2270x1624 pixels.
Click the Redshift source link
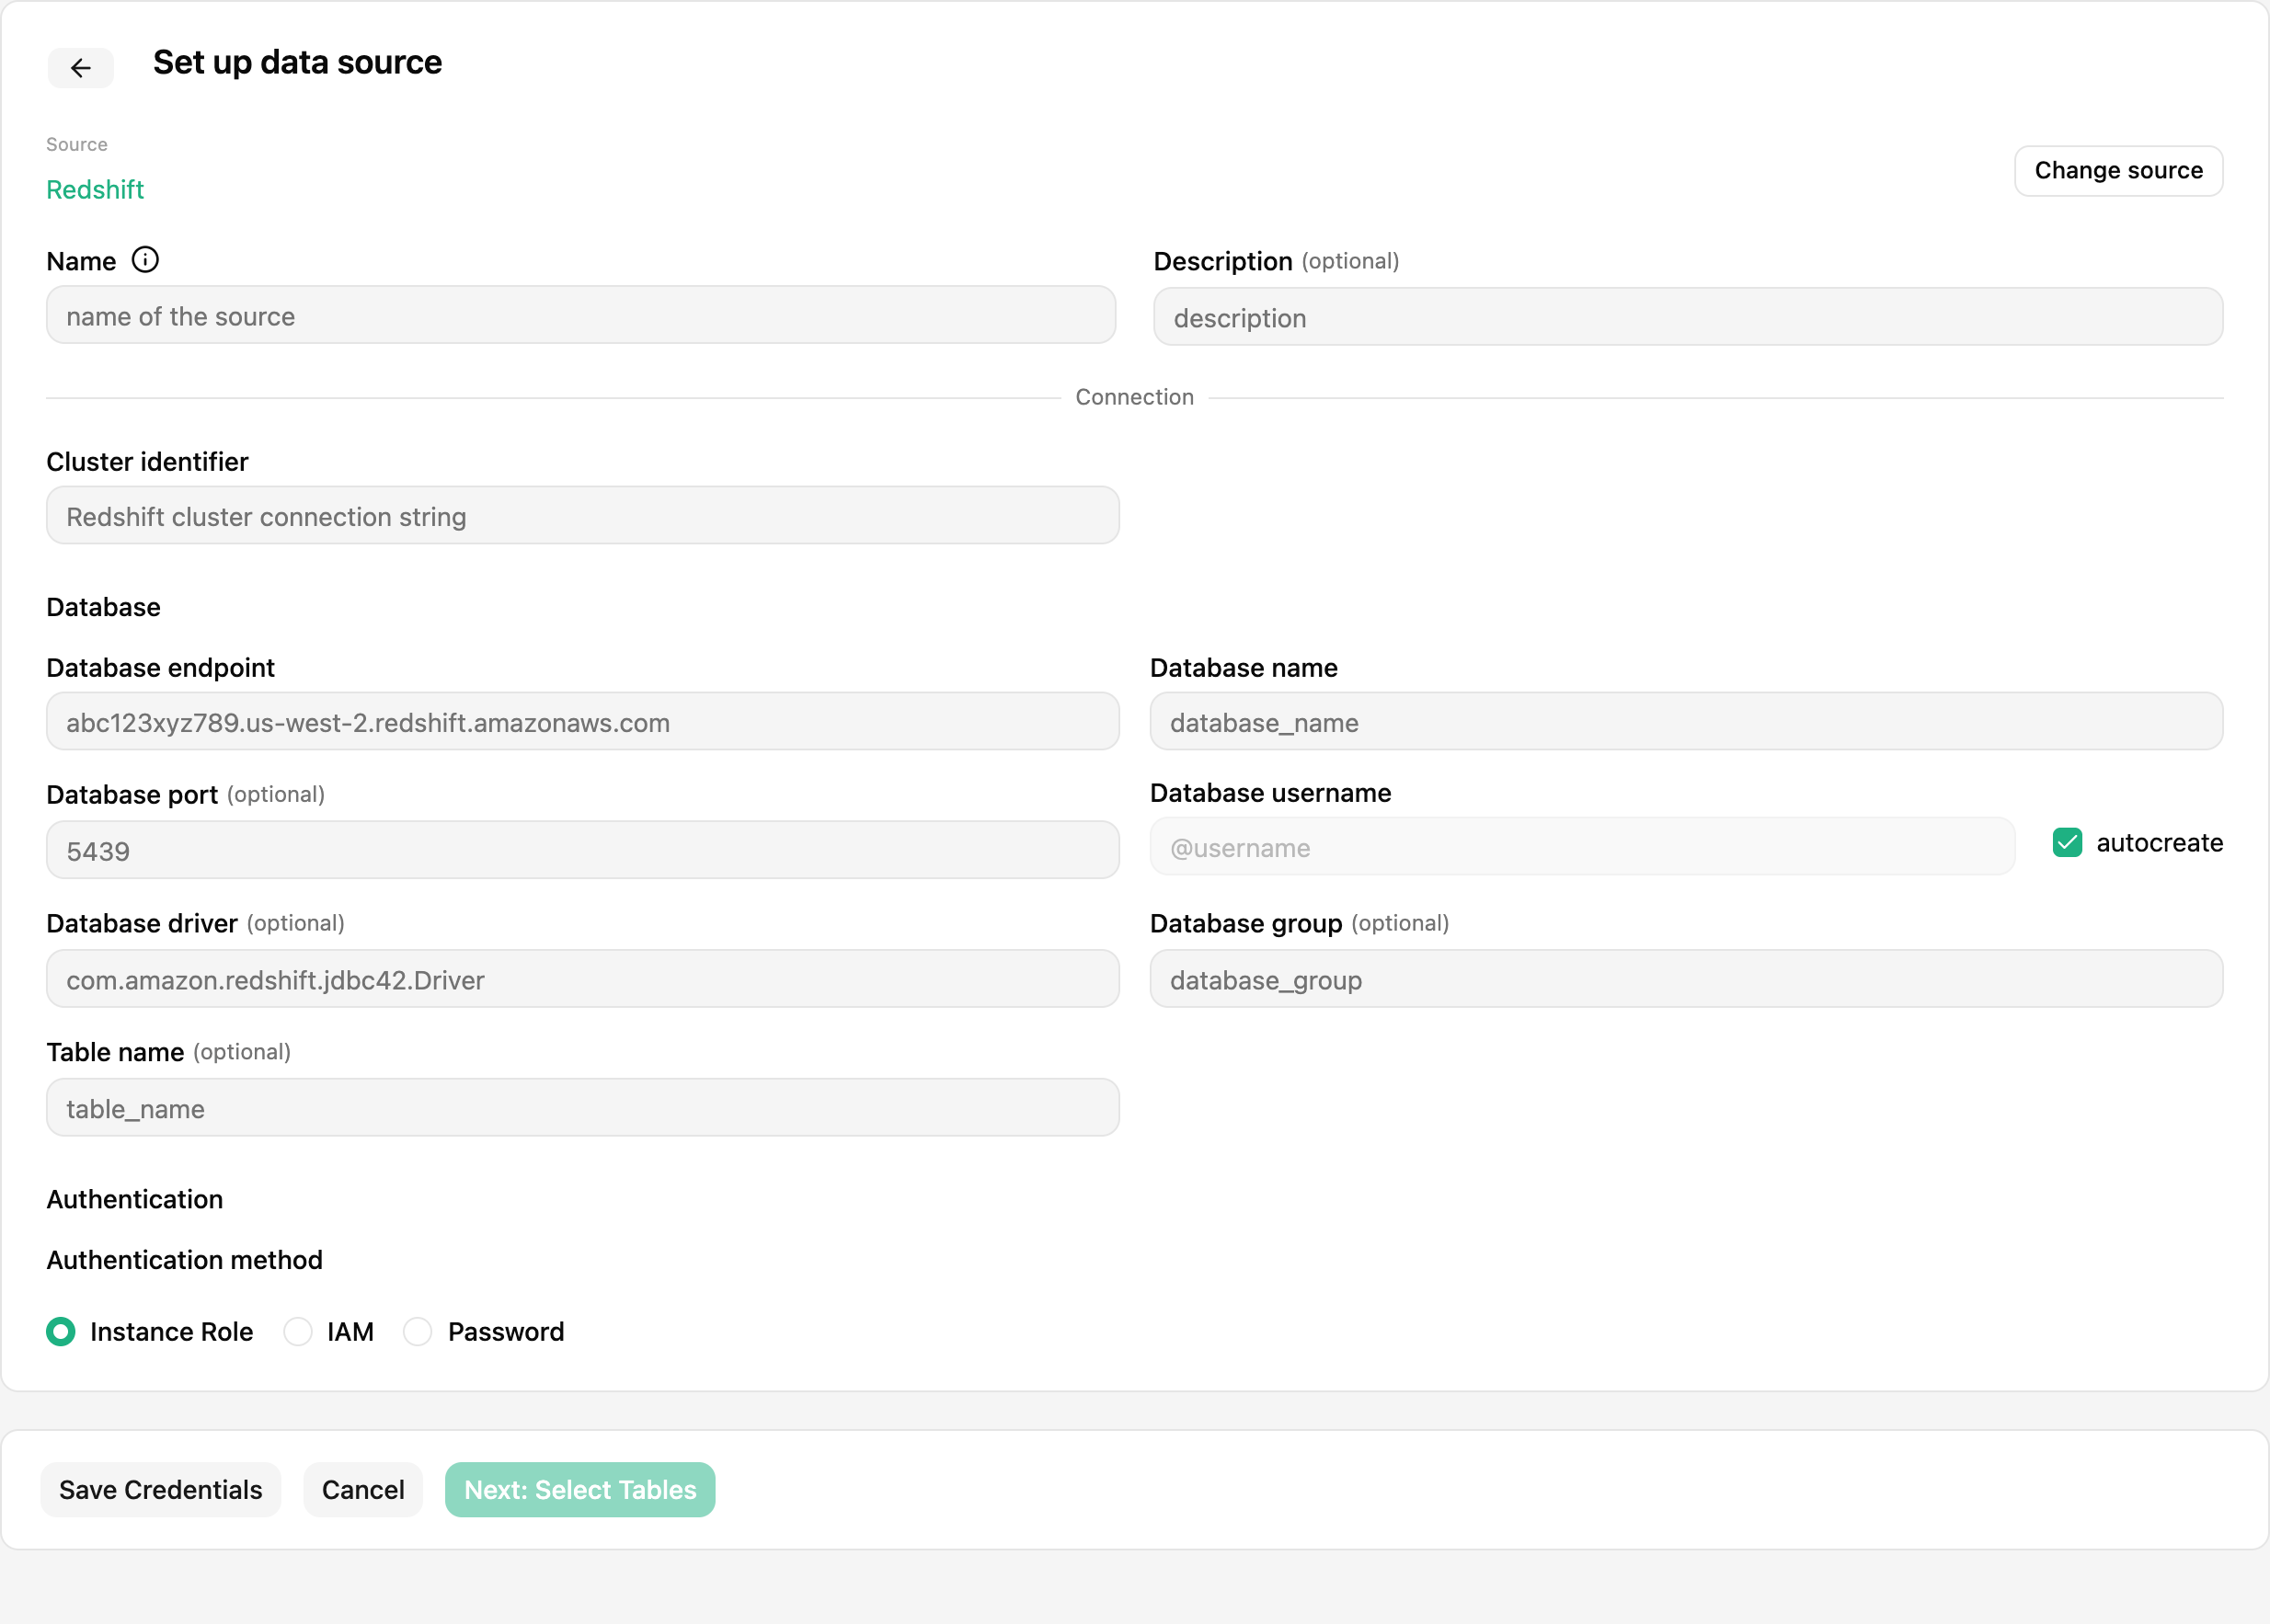click(95, 190)
